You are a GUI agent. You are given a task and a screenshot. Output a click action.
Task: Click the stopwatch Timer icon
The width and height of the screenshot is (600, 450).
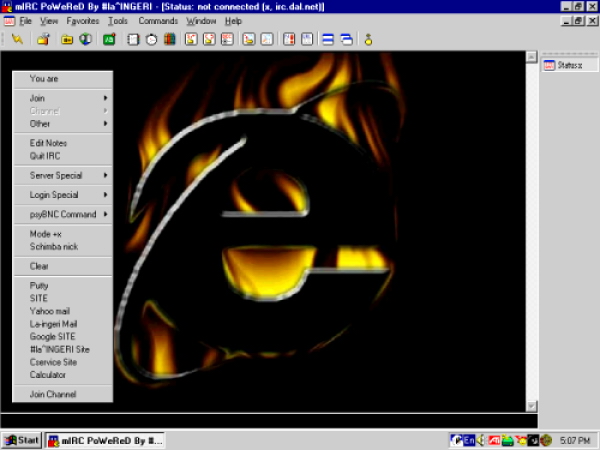tap(152, 39)
